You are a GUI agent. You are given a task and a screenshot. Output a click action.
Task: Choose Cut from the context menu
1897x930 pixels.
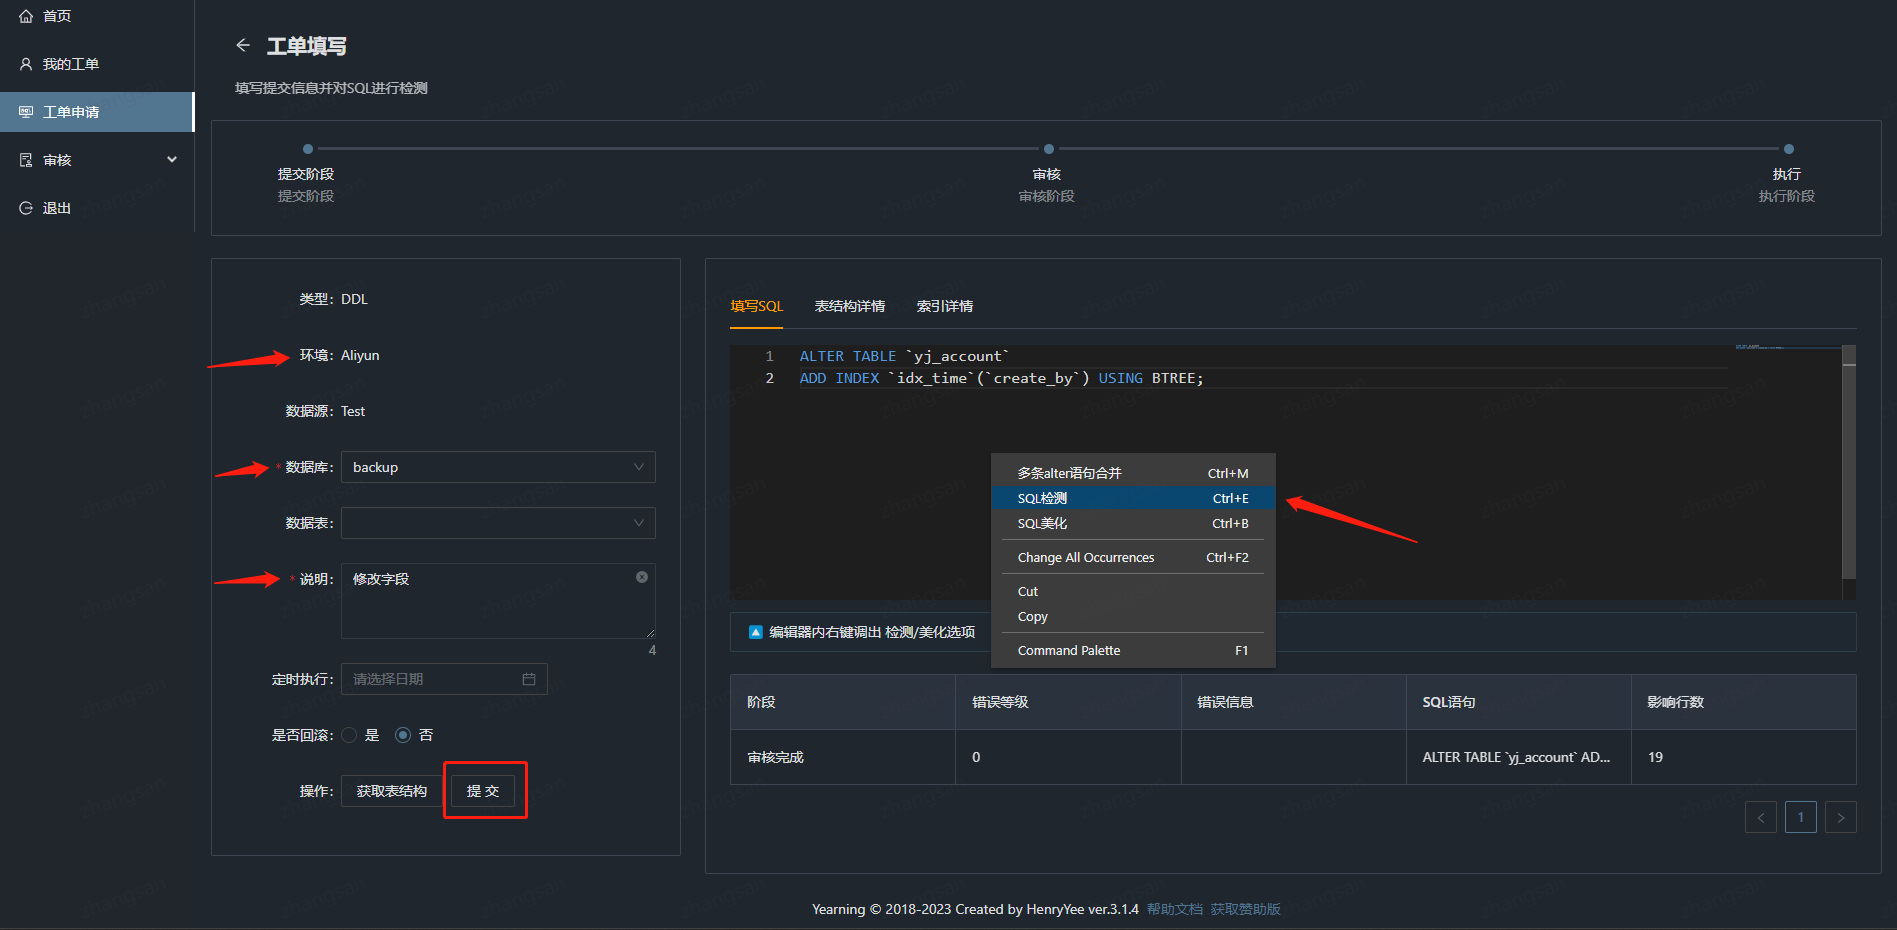point(1133,591)
